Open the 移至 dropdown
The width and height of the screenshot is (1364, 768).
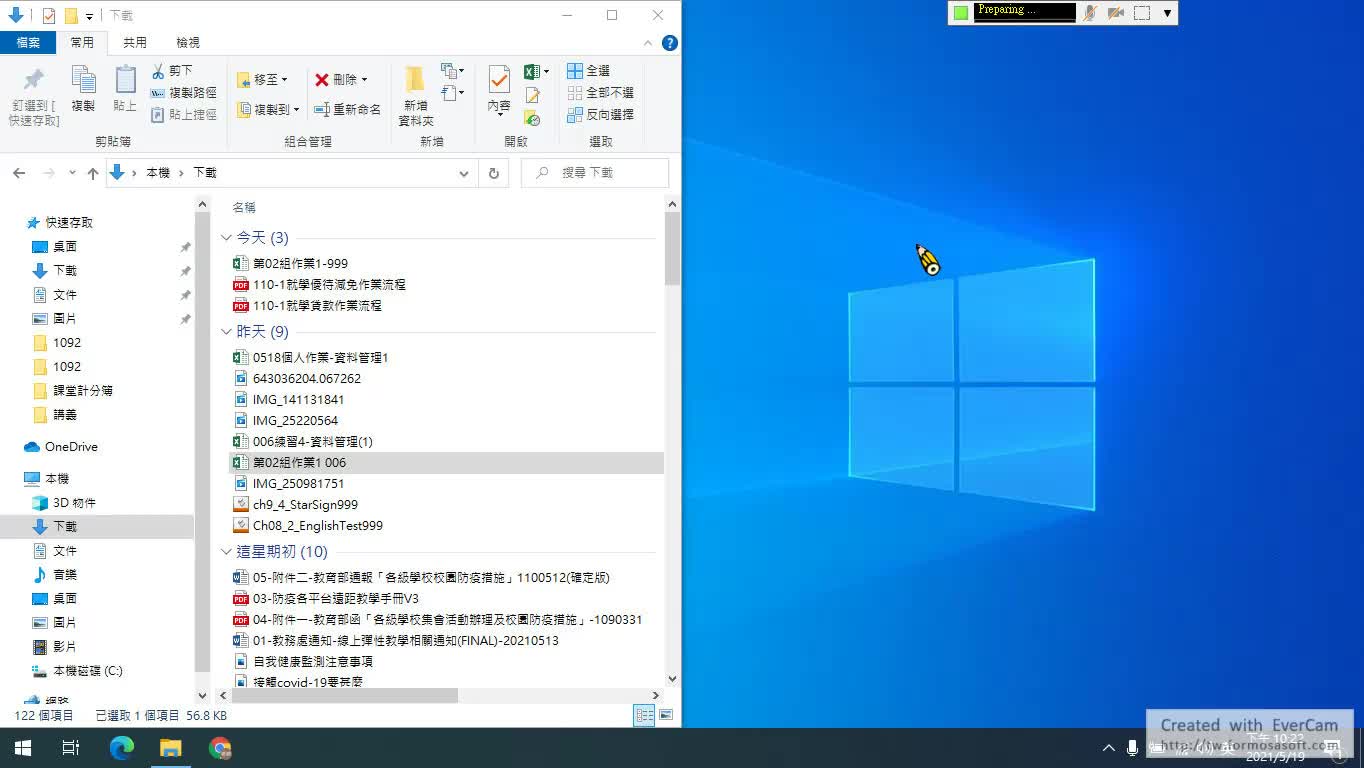(262, 80)
